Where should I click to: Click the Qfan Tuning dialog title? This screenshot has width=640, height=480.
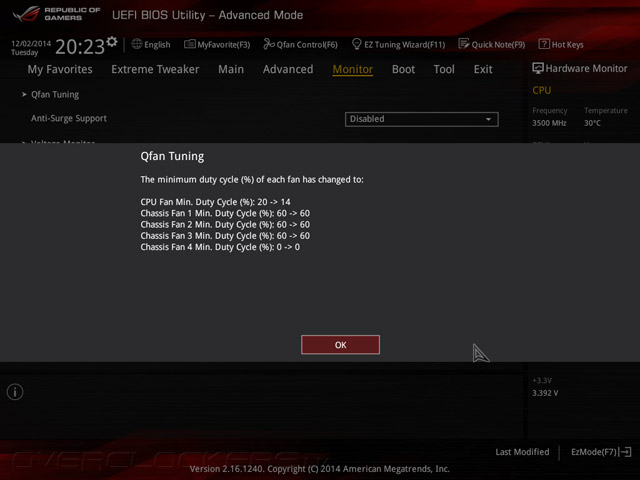pos(172,156)
